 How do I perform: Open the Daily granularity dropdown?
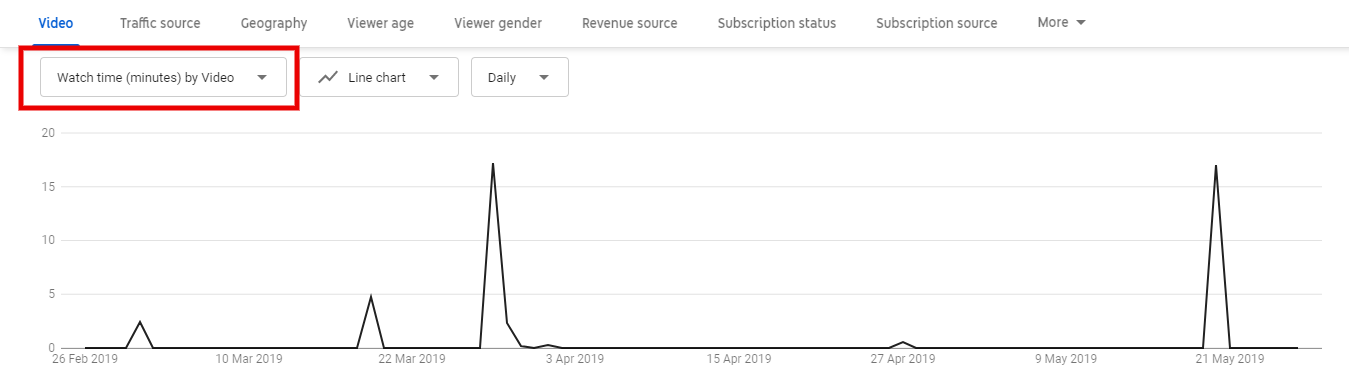pyautogui.click(x=520, y=77)
